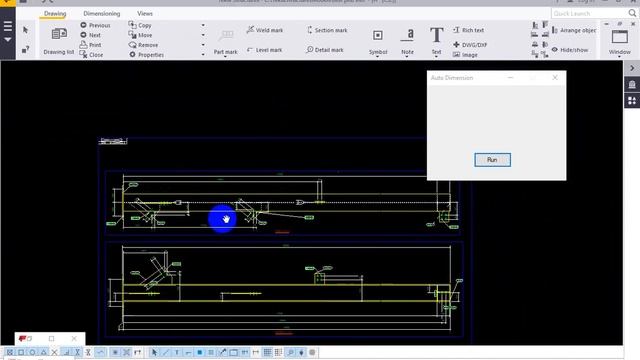Expand the Properties dropdown arrow
The image size is (640, 360).
pos(203,55)
